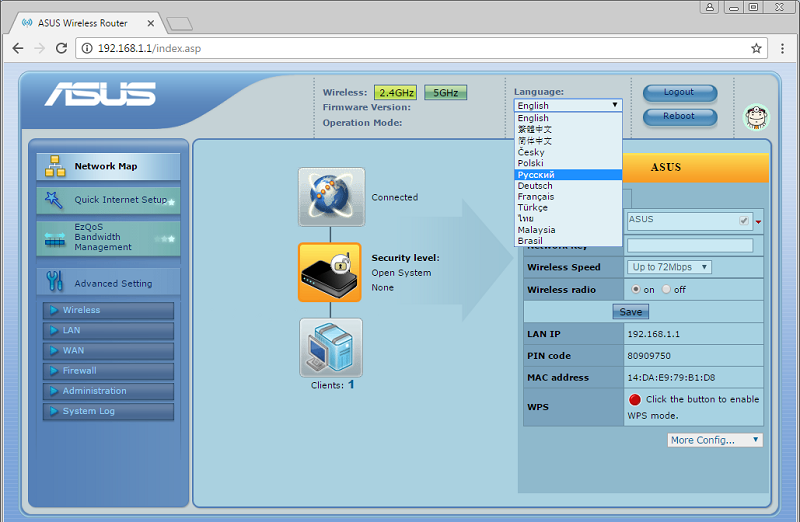Select the ASUS Wireless Router browser tab
The width and height of the screenshot is (800, 522).
tap(84, 23)
